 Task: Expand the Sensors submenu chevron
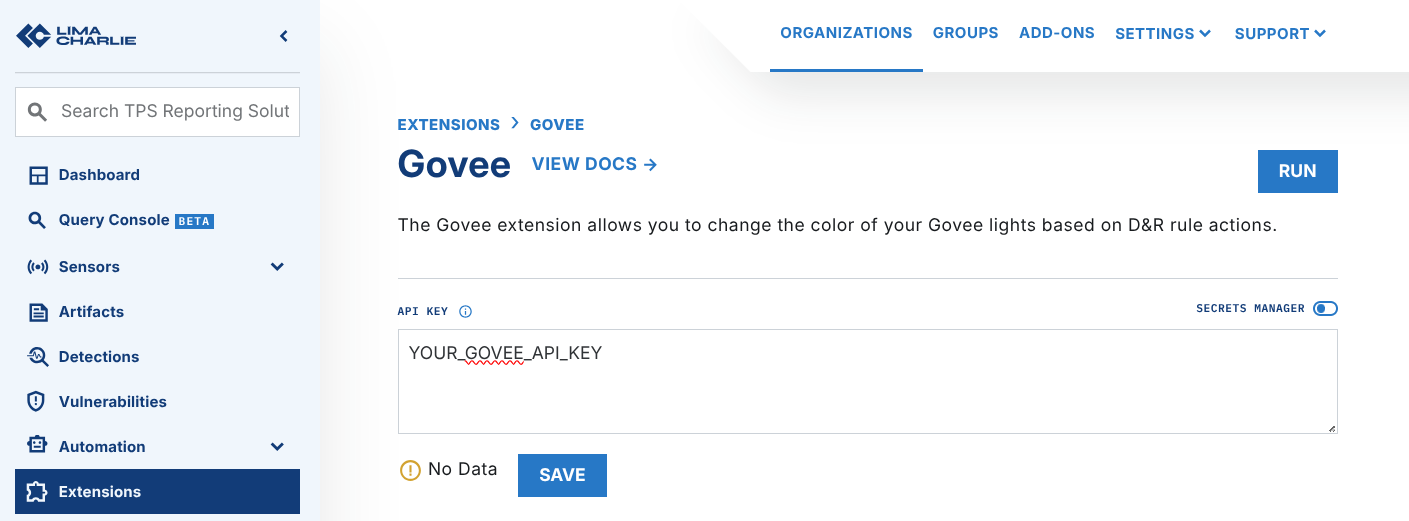tap(277, 267)
